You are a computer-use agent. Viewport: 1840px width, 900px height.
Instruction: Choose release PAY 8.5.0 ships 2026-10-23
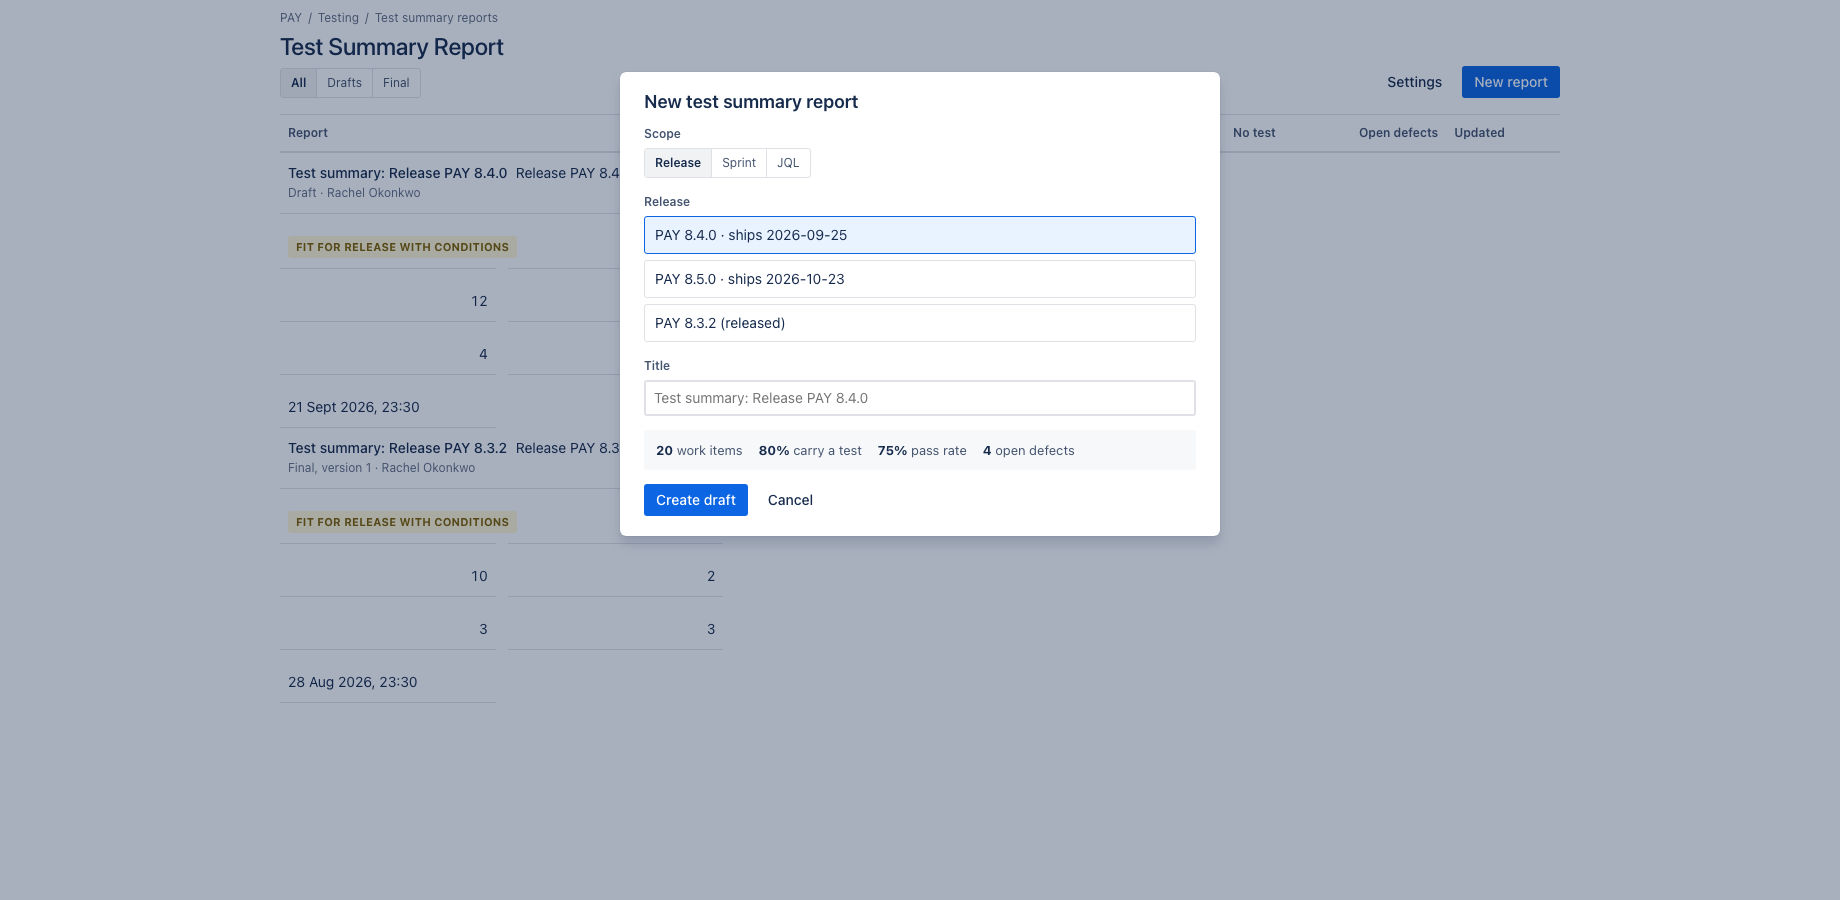pyautogui.click(x=920, y=279)
